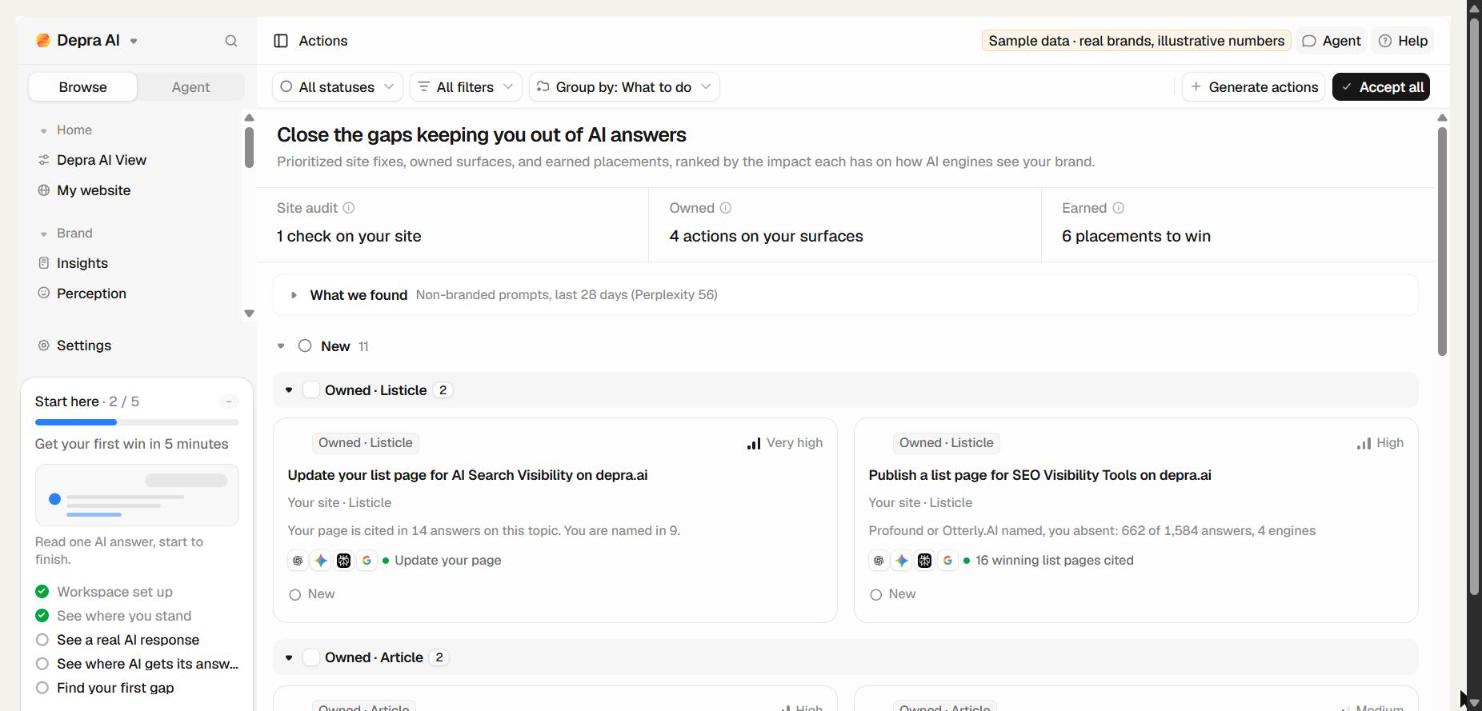This screenshot has width=1482, height=711.
Task: Click the Depra AI orange logo
Action: pos(43,41)
